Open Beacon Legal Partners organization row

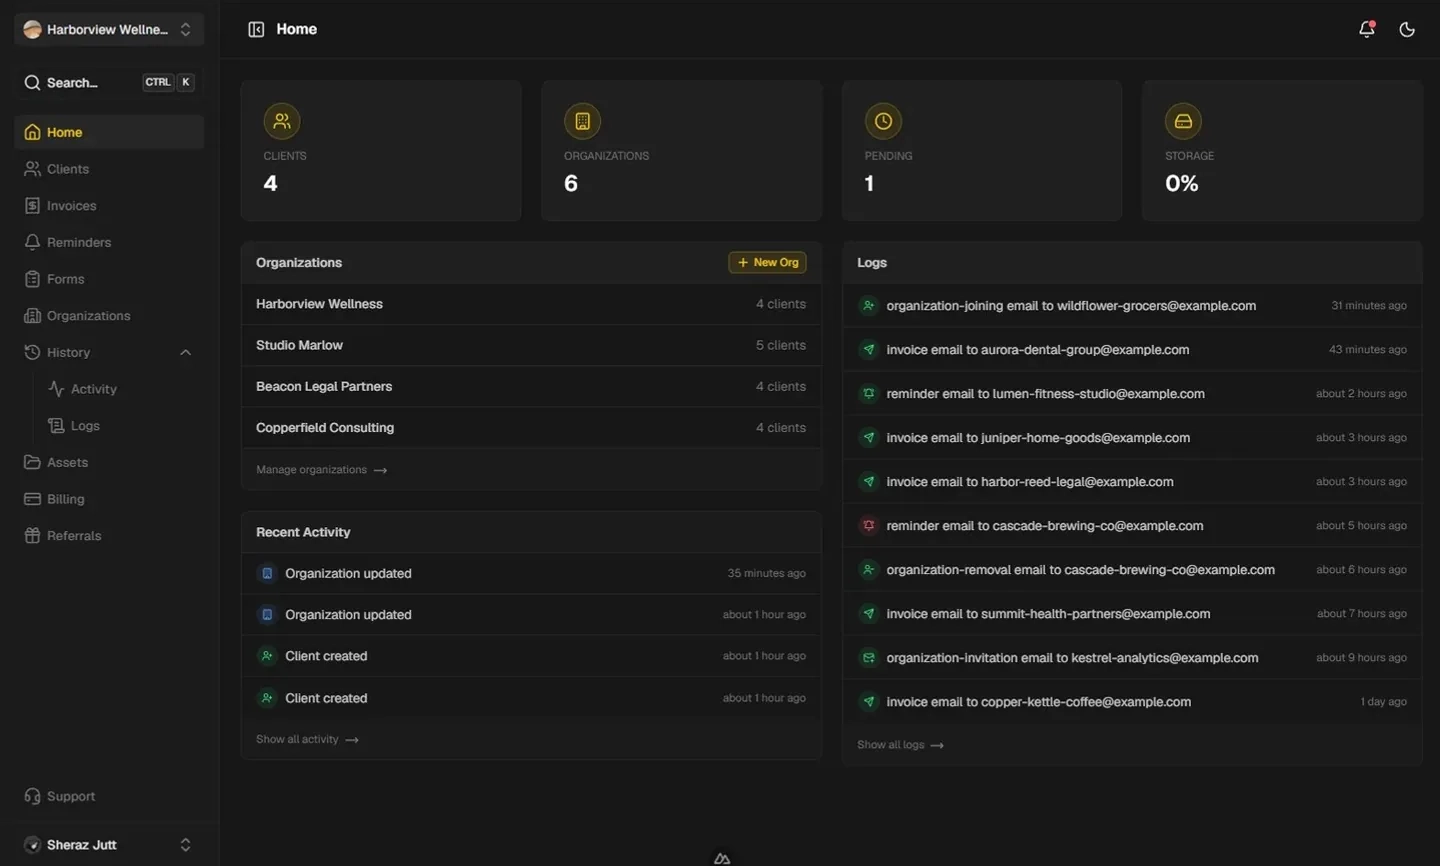[x=531, y=386]
